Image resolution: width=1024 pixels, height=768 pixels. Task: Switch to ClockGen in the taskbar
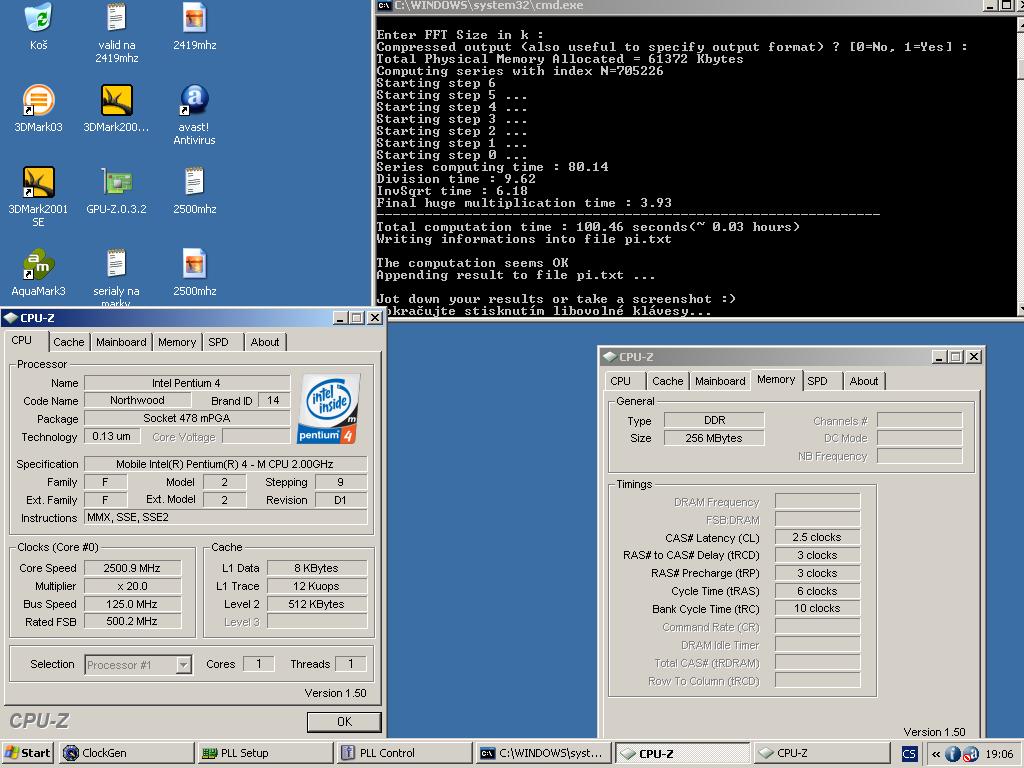click(126, 753)
